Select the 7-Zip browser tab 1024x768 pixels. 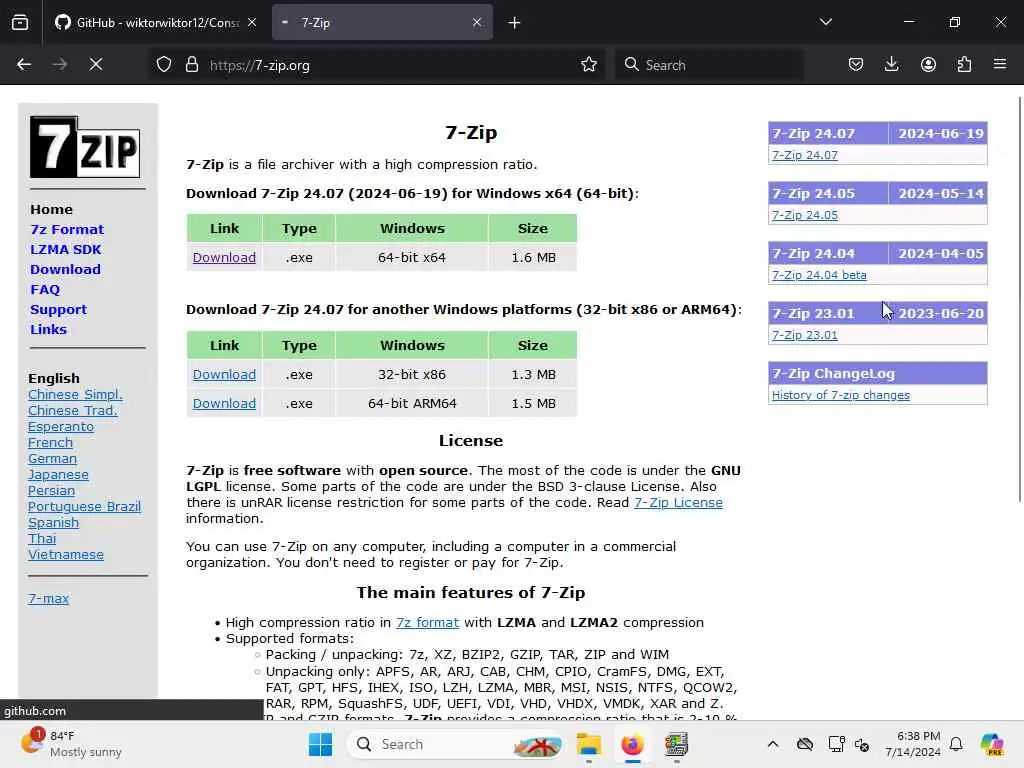coord(382,23)
